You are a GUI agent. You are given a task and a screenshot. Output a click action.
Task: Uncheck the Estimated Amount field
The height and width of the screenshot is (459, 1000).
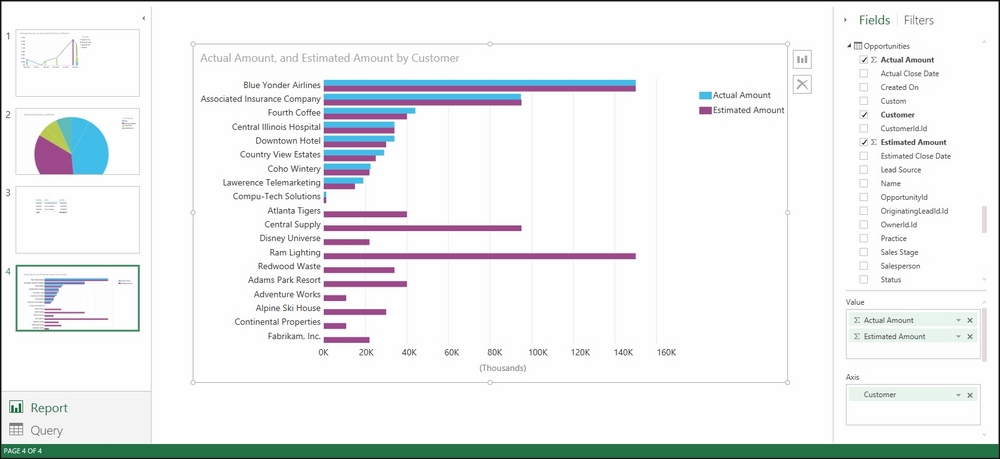(864, 142)
